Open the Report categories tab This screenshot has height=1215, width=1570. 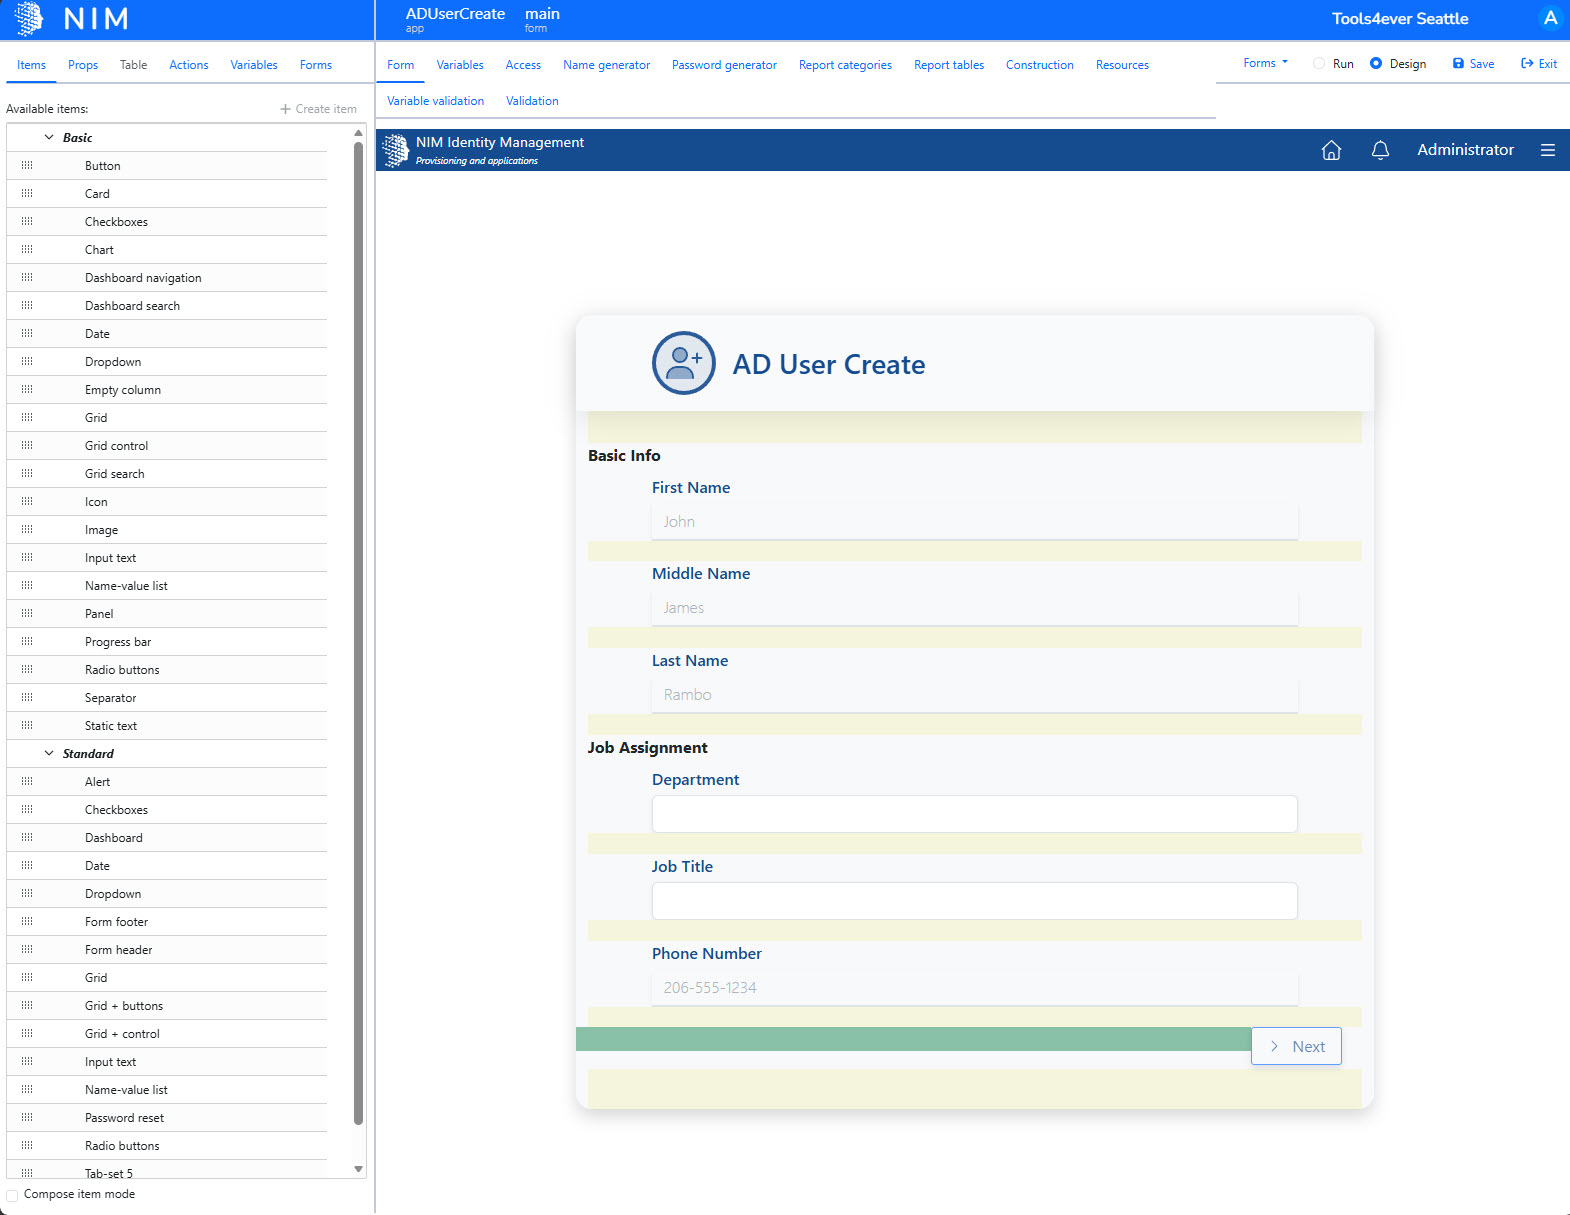[x=845, y=65]
